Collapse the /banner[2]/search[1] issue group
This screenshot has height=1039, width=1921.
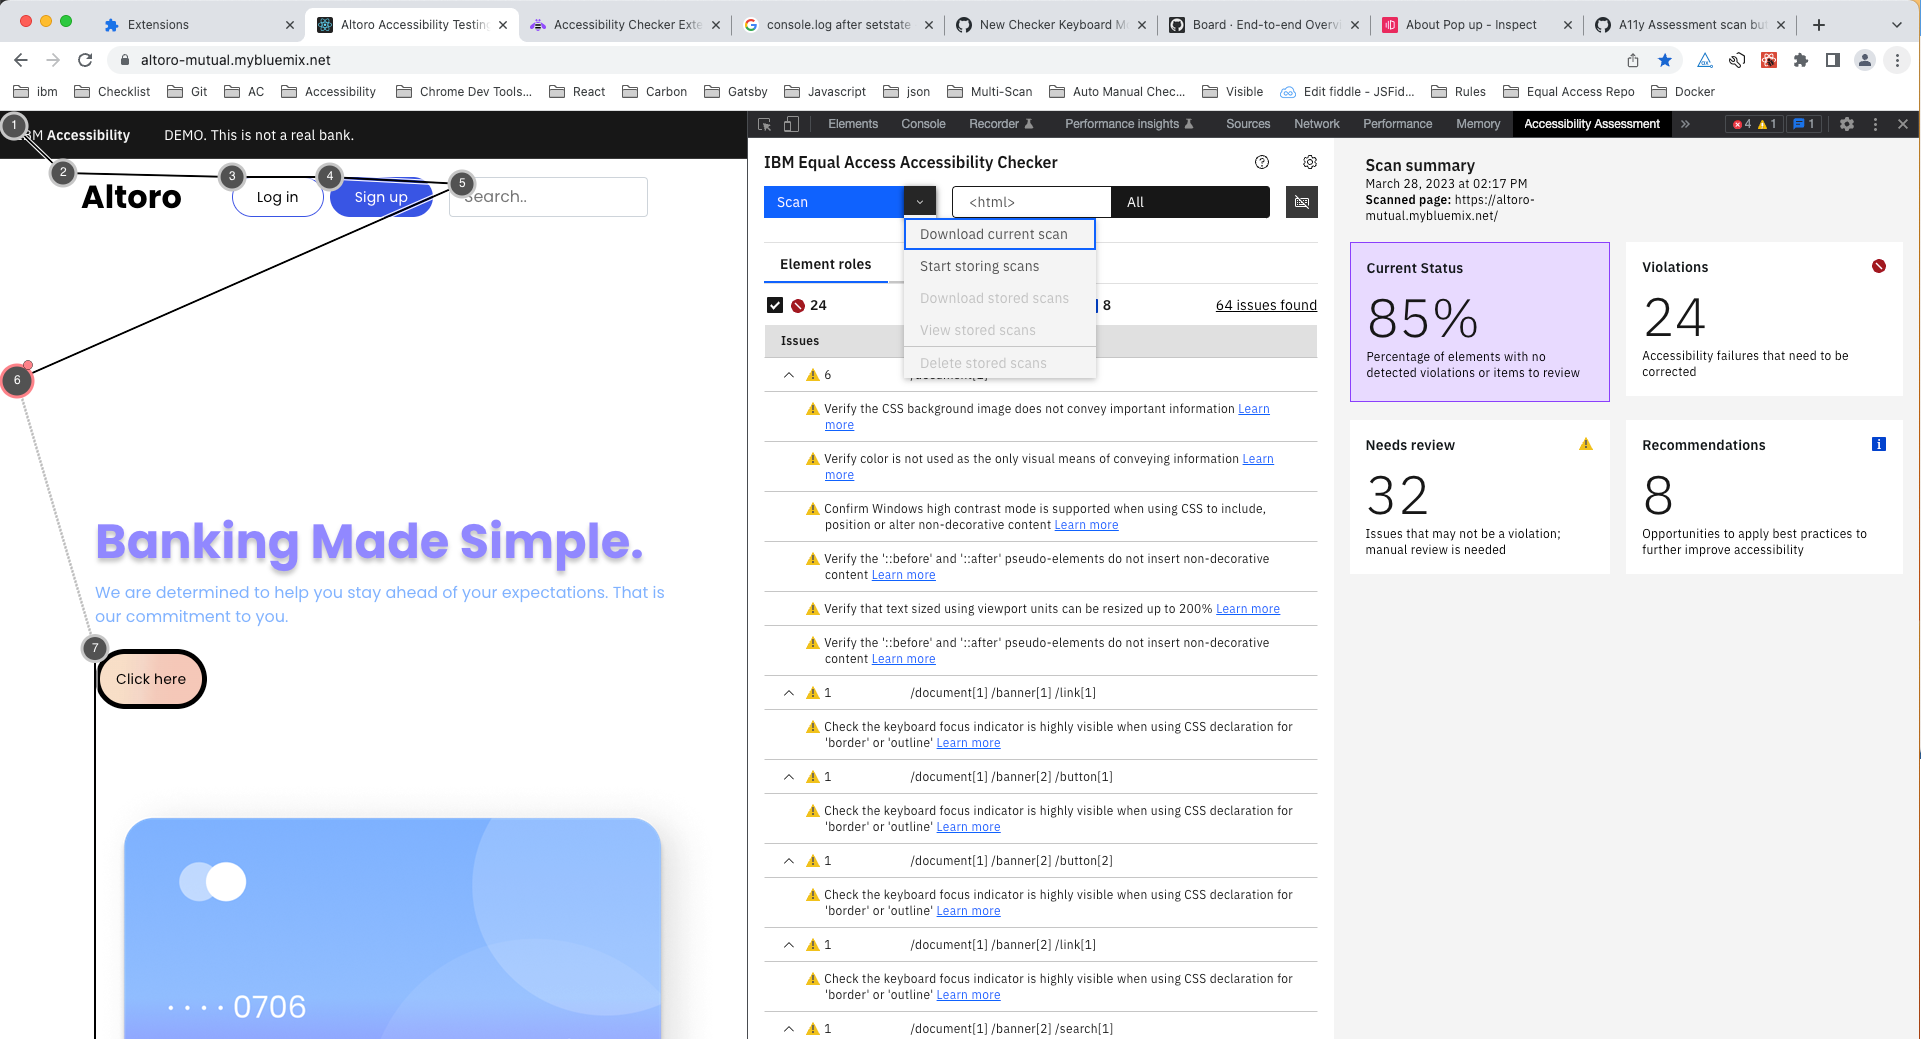pos(789,1029)
